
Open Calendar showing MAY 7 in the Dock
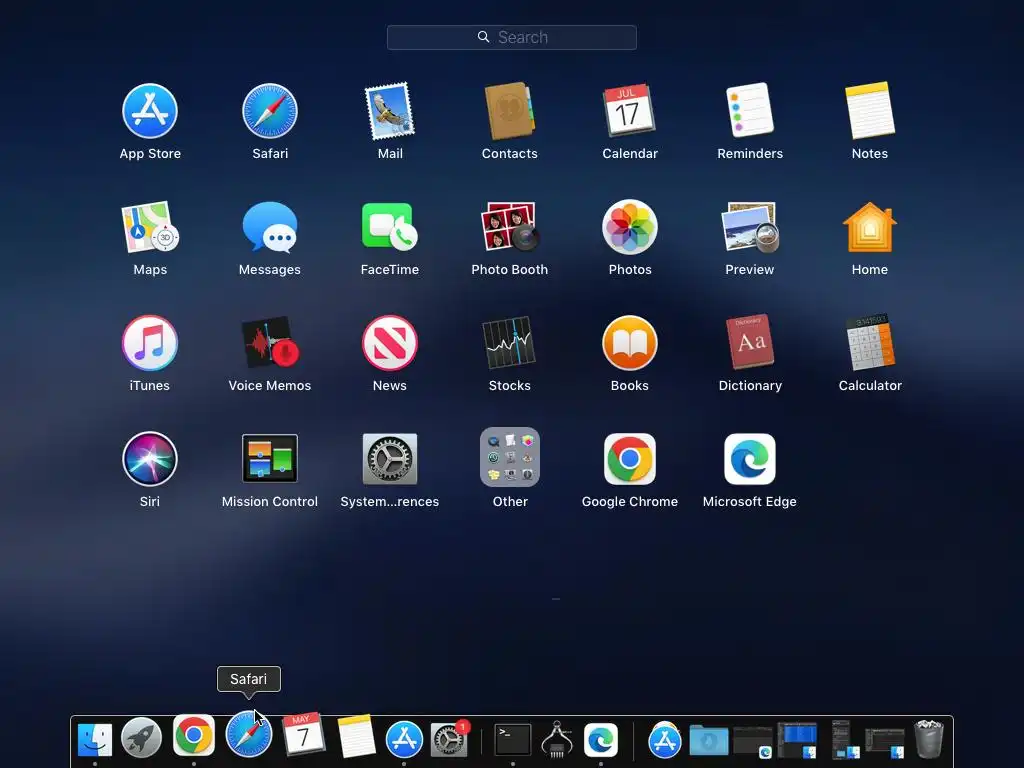click(x=302, y=734)
